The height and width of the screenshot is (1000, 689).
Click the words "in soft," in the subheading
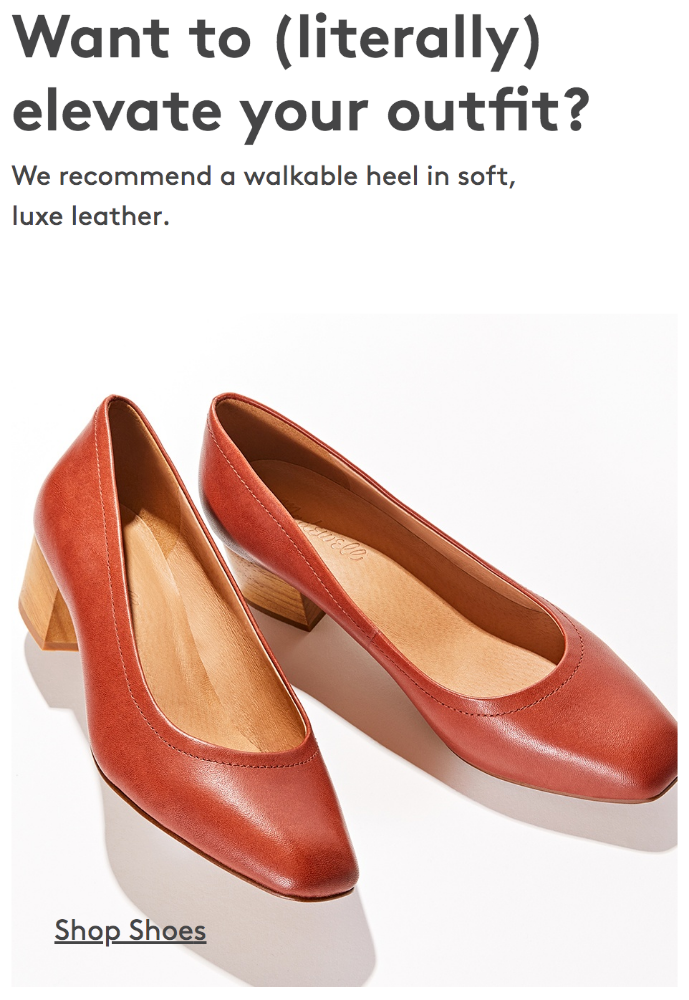(471, 176)
